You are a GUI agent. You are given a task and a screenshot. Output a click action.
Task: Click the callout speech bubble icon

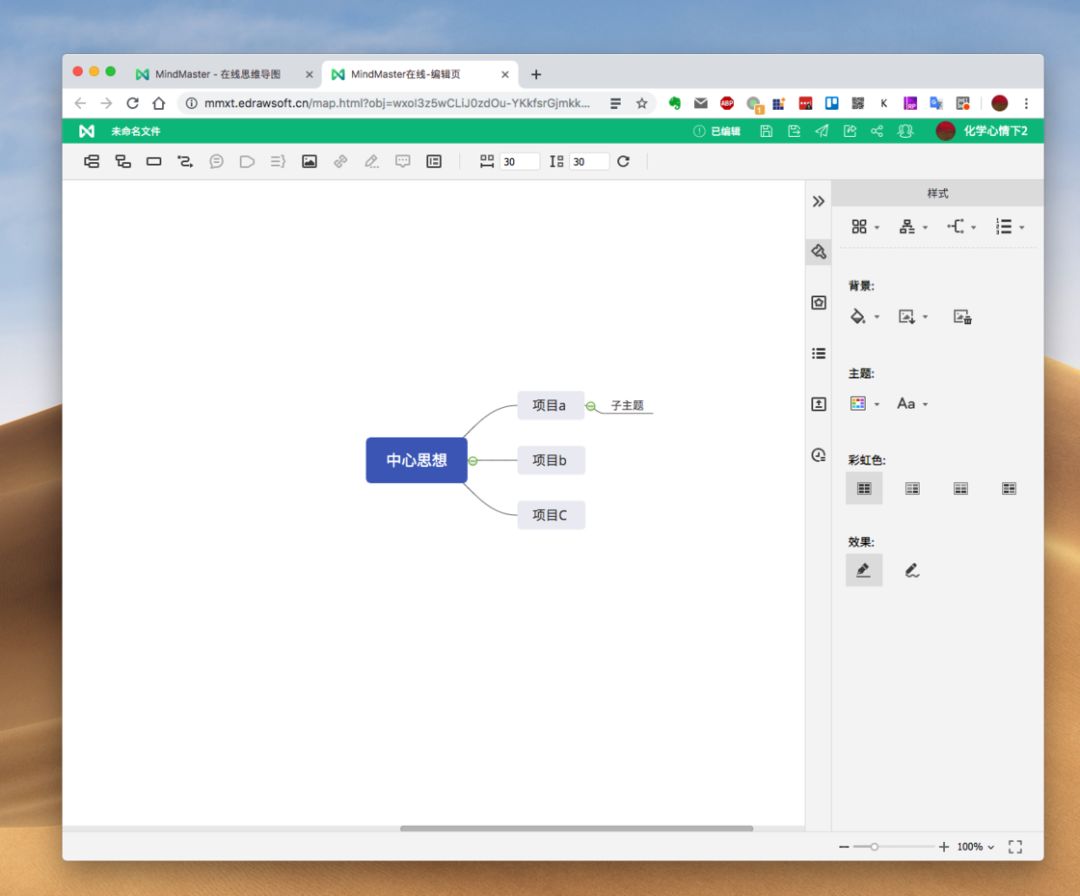(x=216, y=161)
